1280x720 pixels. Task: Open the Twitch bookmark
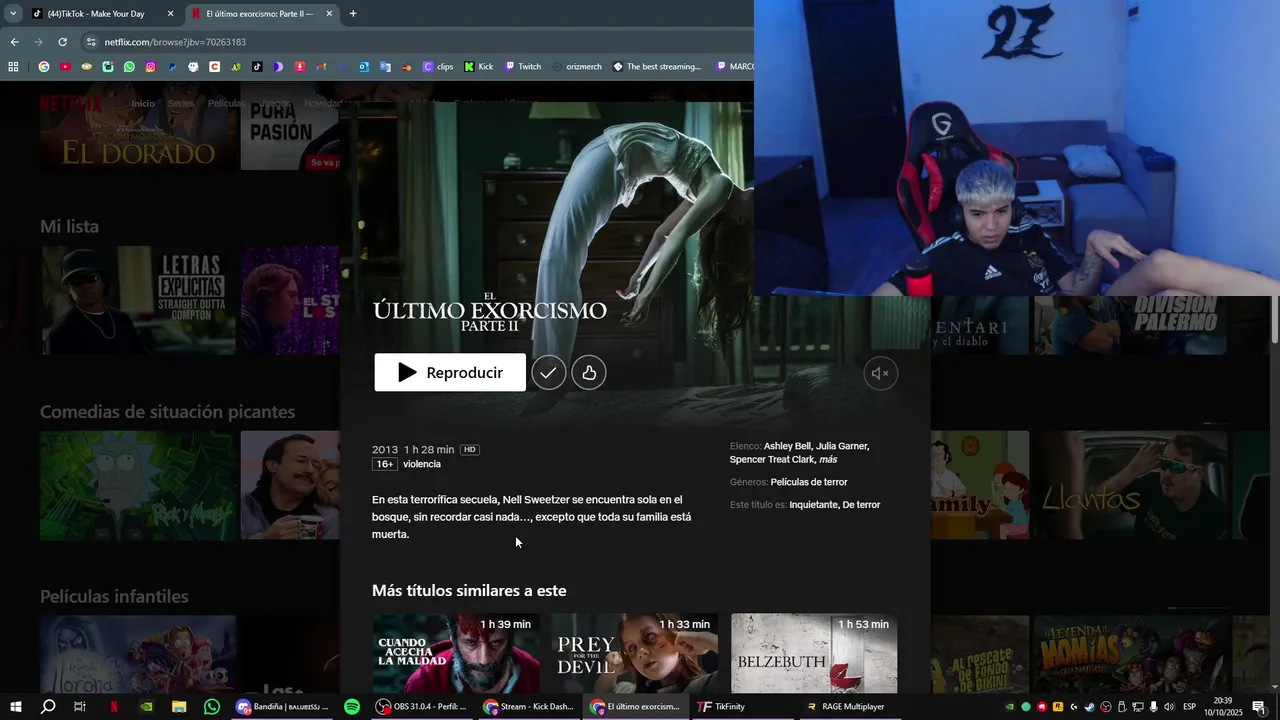coord(523,67)
